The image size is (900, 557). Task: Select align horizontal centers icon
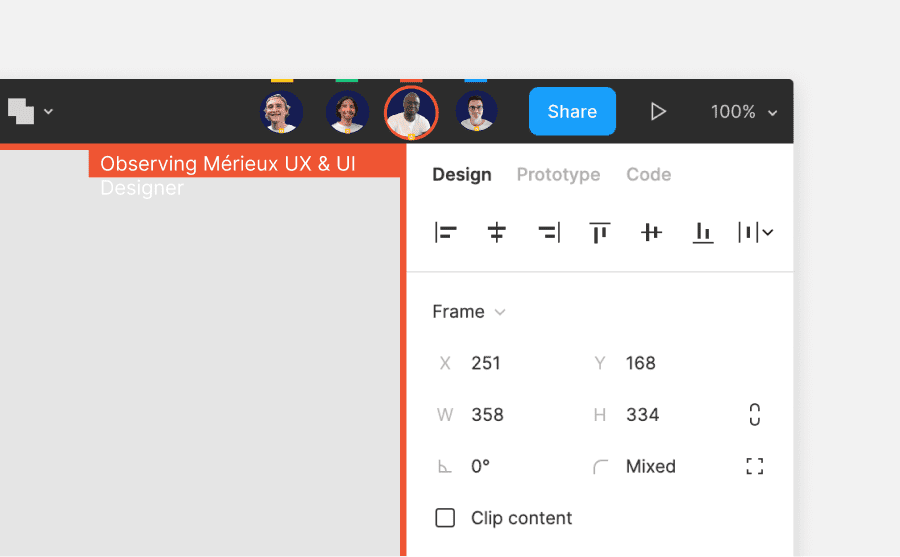click(x=496, y=233)
